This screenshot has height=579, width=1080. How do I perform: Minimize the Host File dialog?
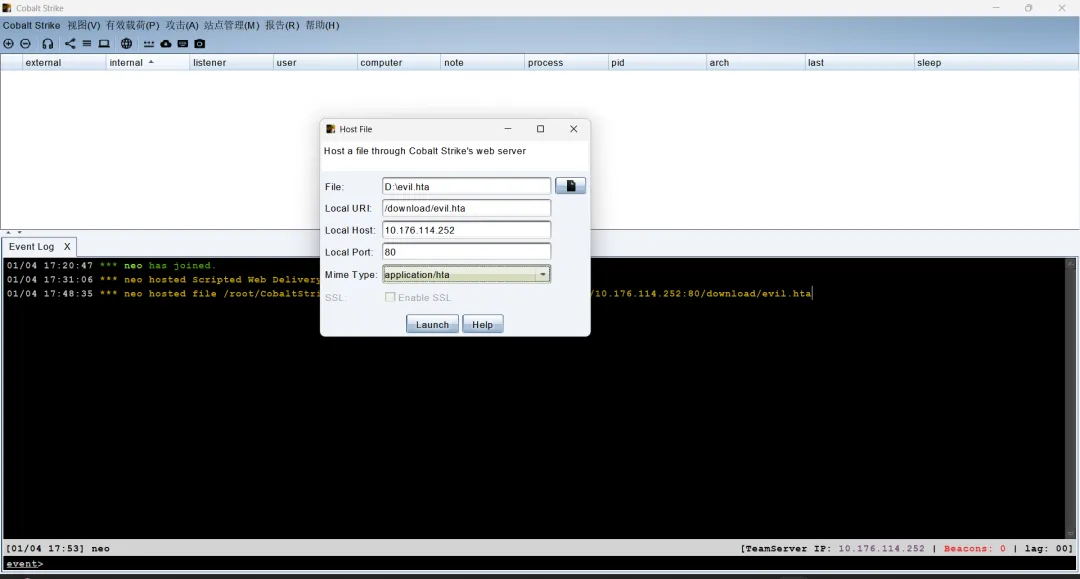coord(508,129)
